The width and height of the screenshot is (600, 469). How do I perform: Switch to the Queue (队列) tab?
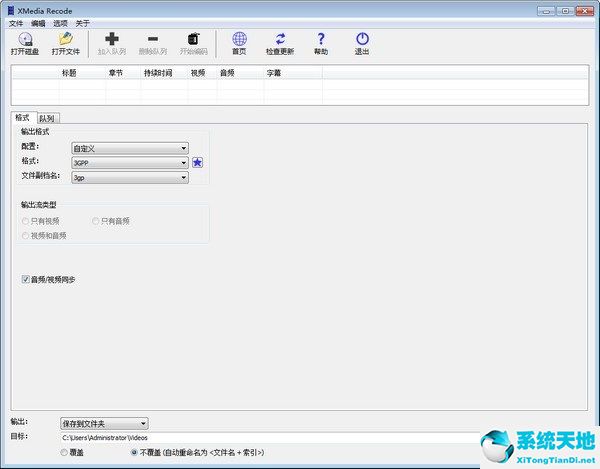coord(48,119)
